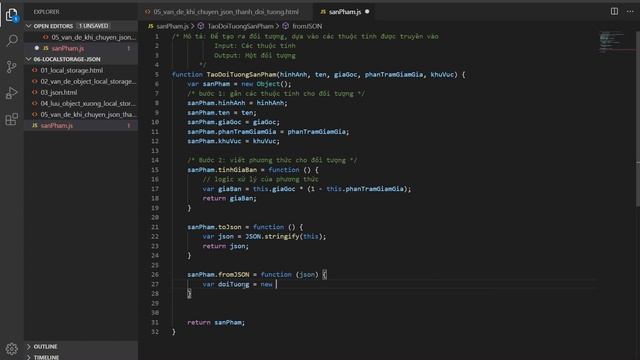Click line number 26 in the gutter
The image size is (640, 360).
click(155, 275)
